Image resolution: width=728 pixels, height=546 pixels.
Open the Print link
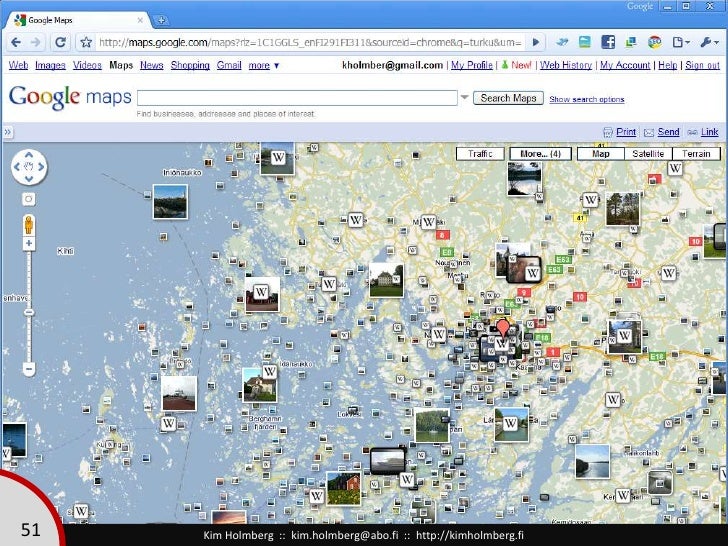[x=626, y=132]
